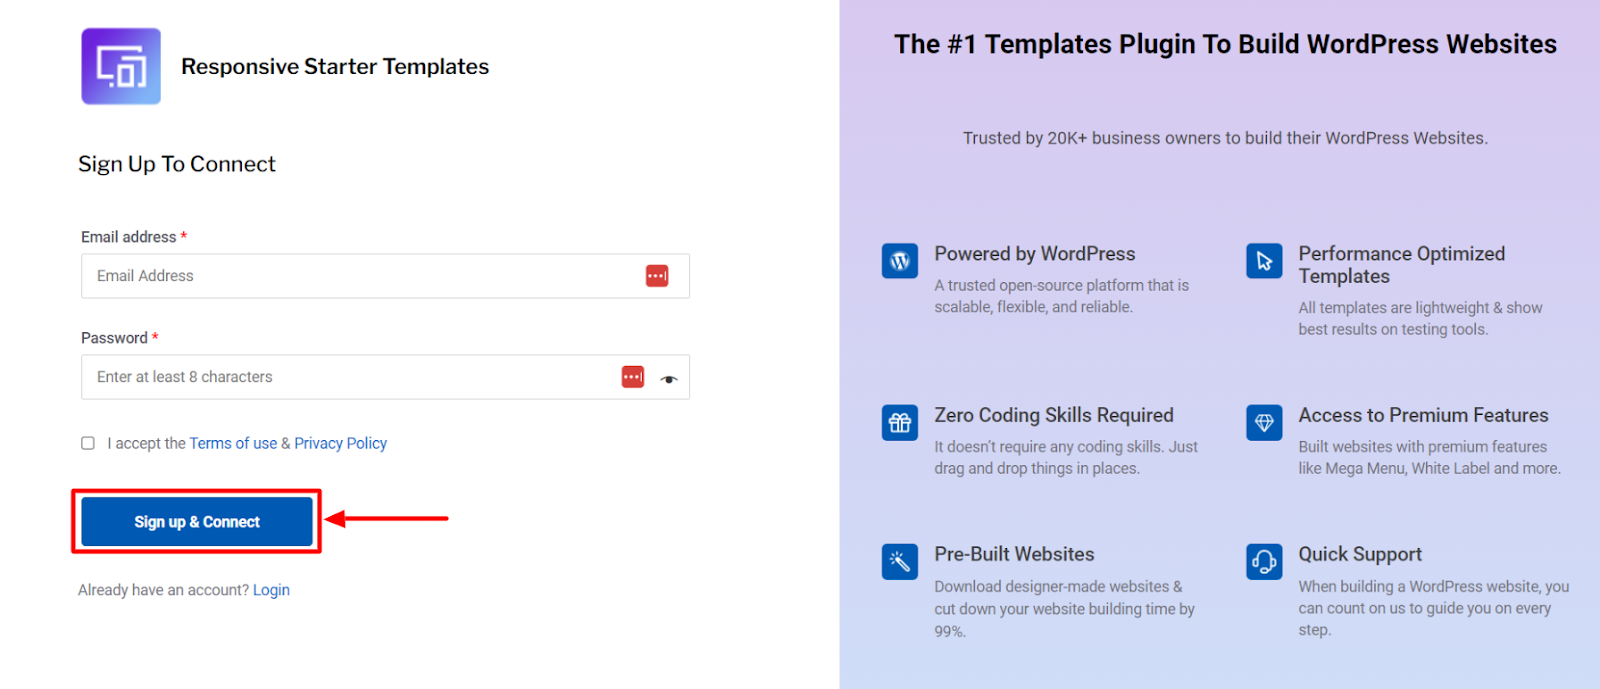This screenshot has height=689, width=1600.
Task: Click the Responsive Starter Templates logo icon
Action: [121, 66]
